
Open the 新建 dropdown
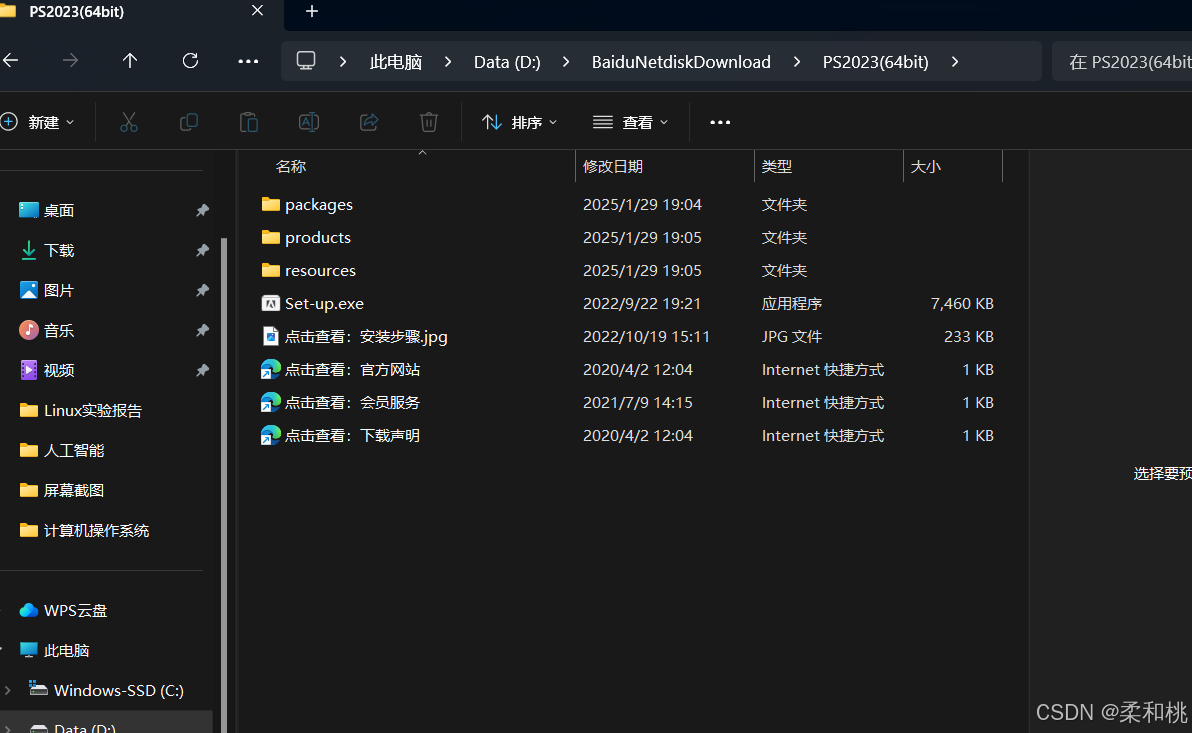[38, 122]
